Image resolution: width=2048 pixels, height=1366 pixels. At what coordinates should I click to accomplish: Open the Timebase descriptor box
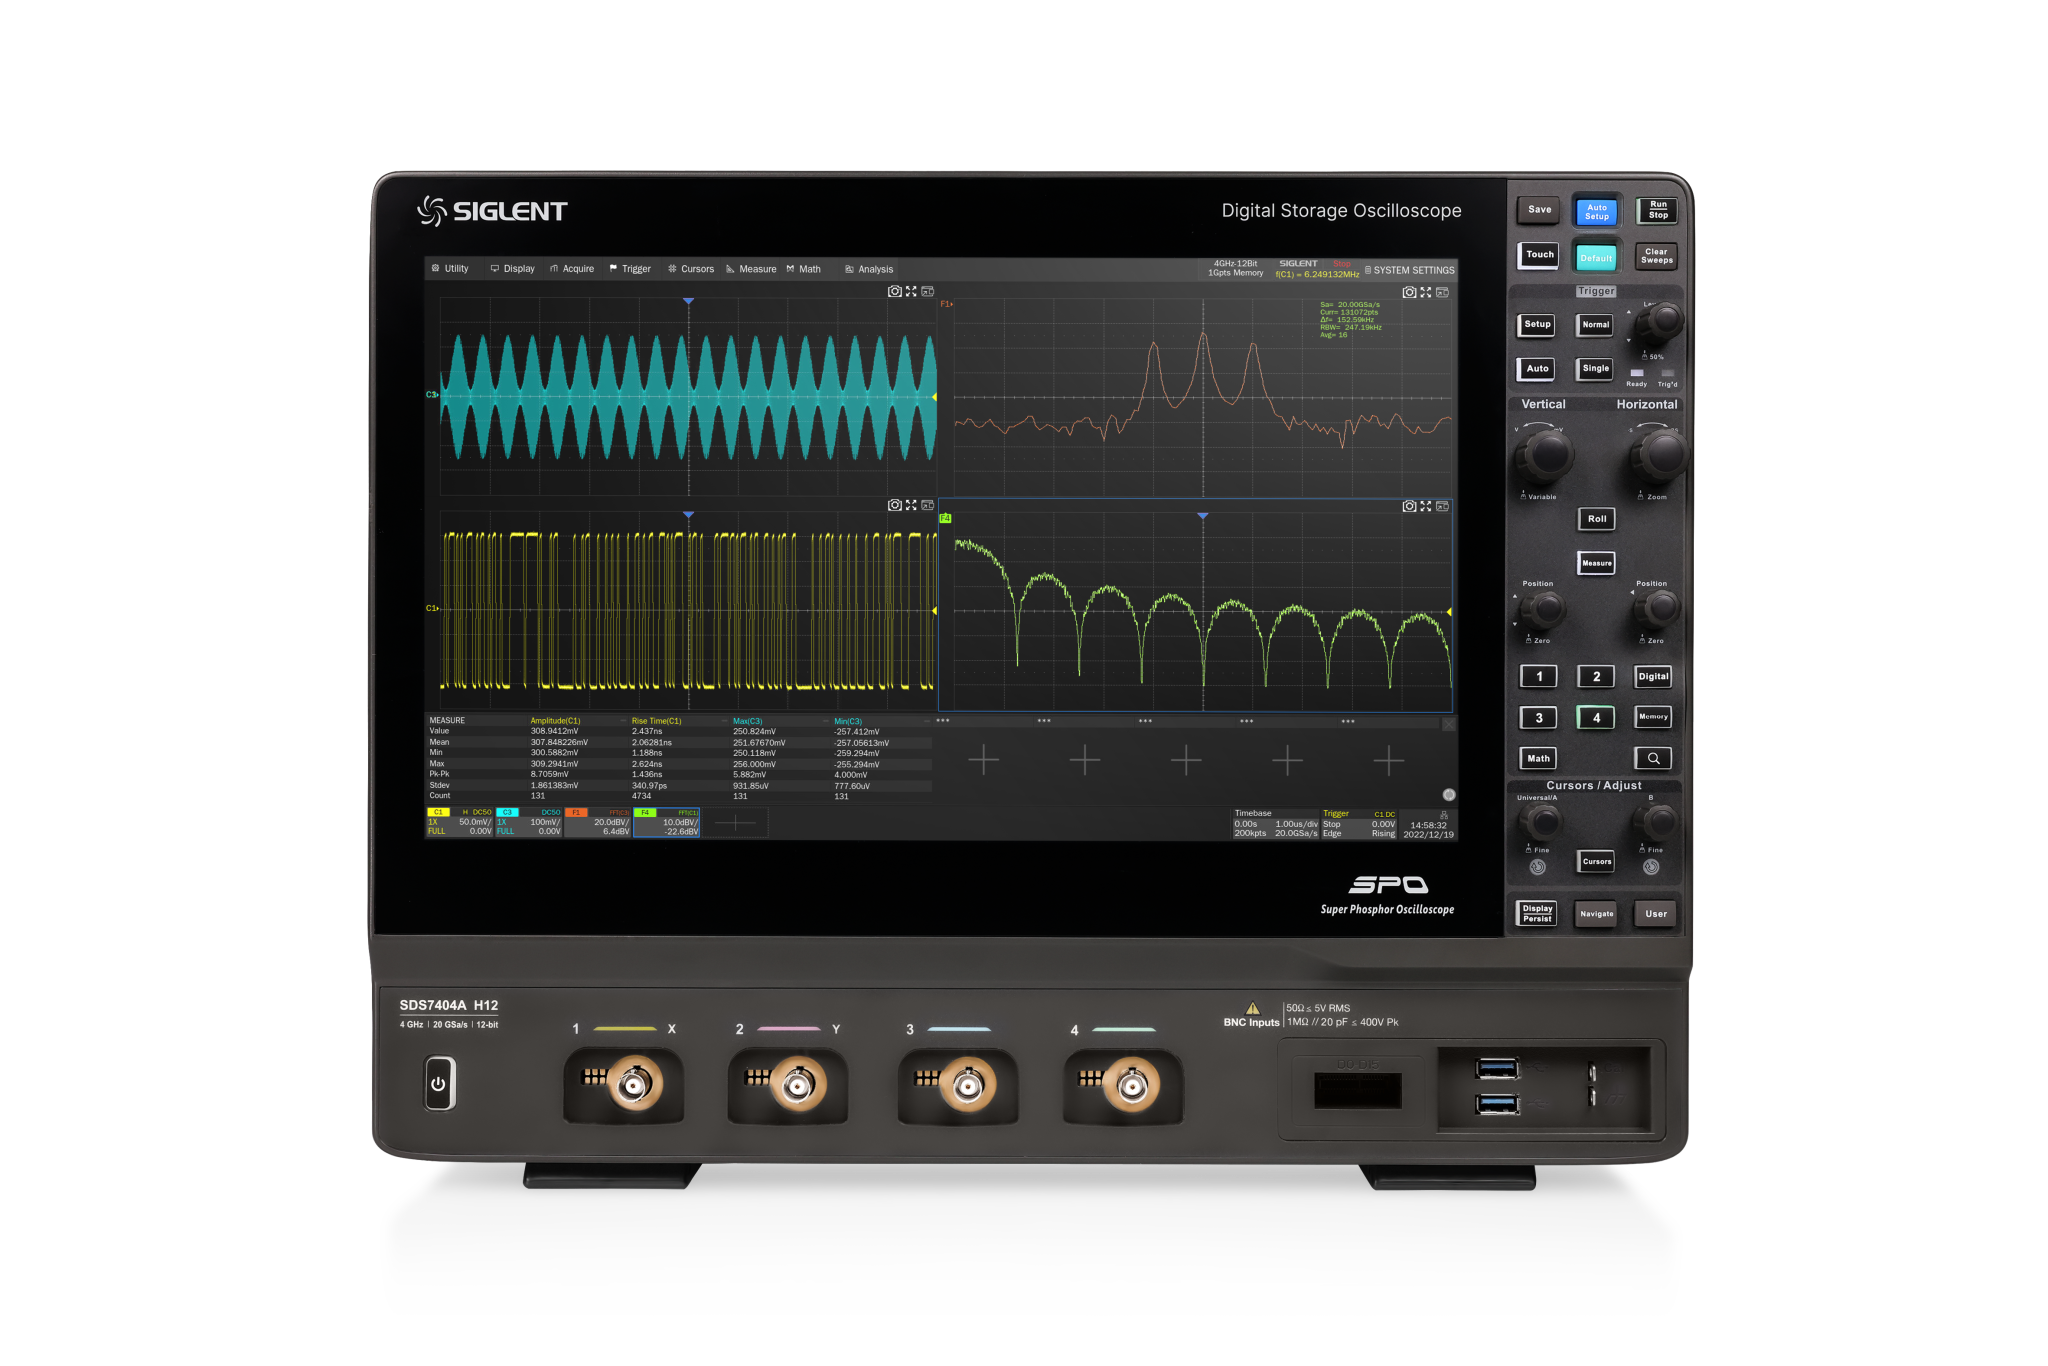1275,824
